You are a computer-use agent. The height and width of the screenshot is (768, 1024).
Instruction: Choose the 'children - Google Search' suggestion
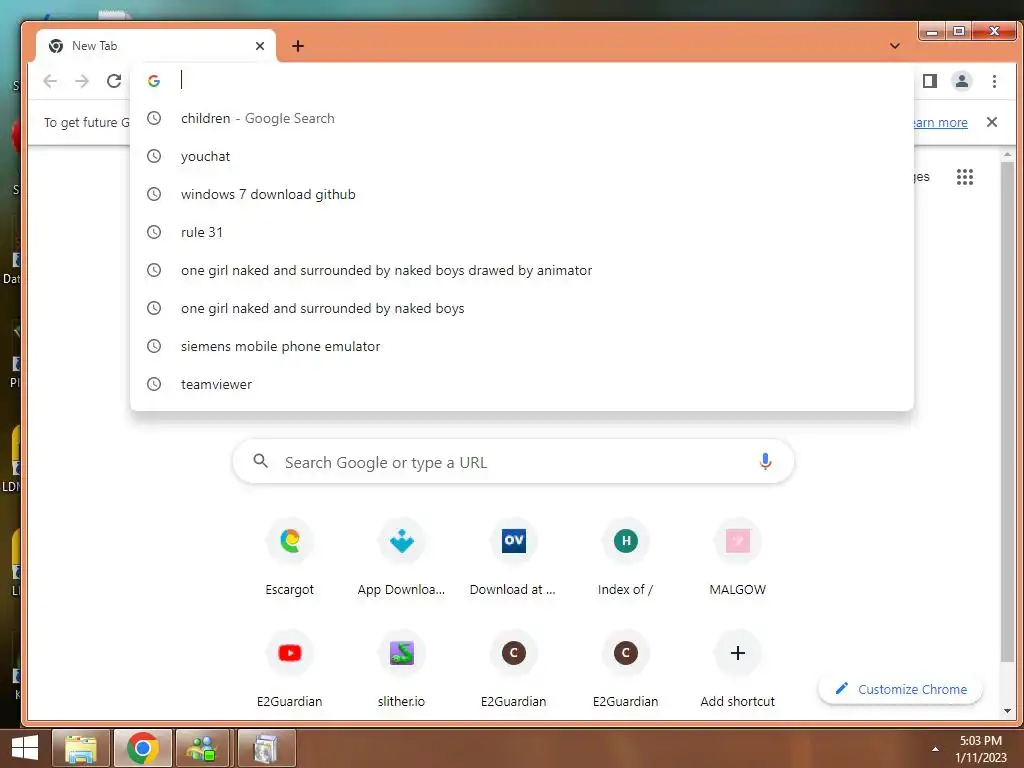coord(522,118)
